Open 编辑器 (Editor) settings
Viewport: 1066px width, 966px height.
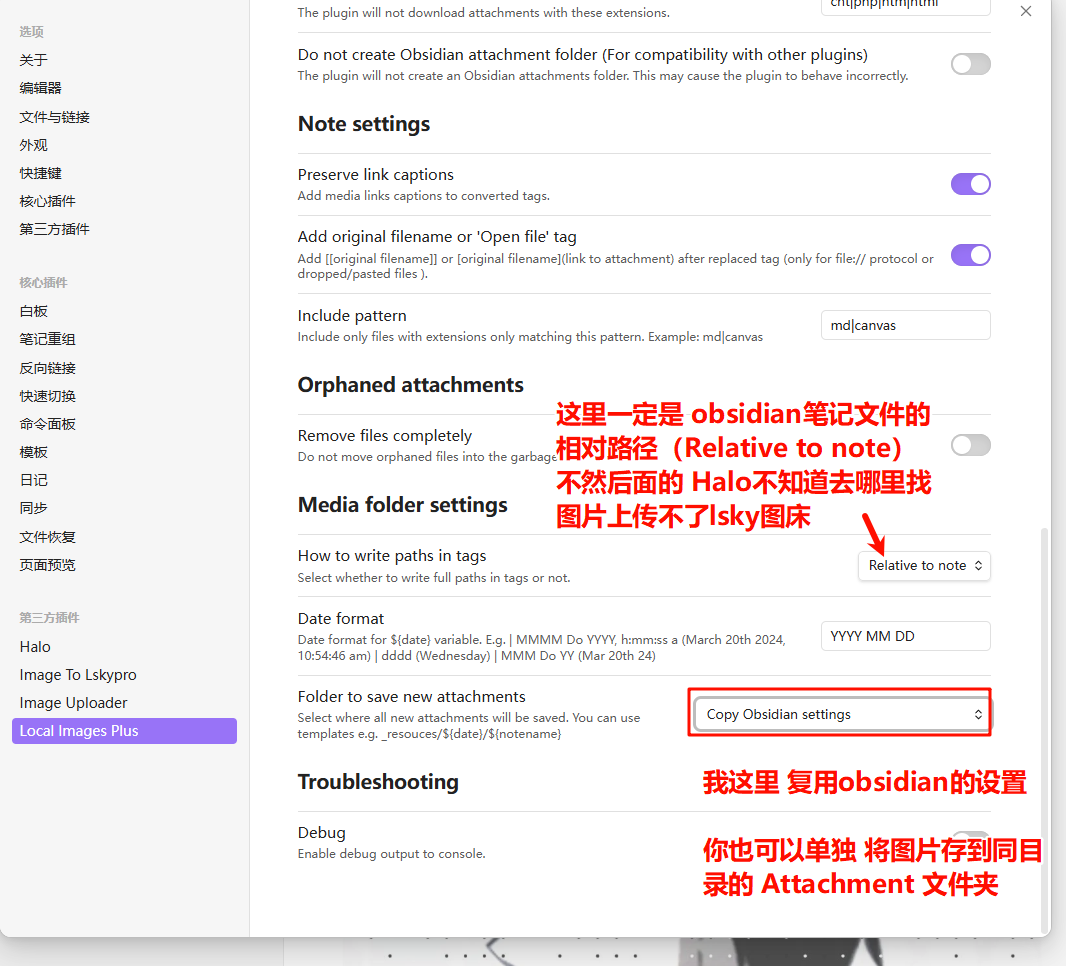(41, 88)
